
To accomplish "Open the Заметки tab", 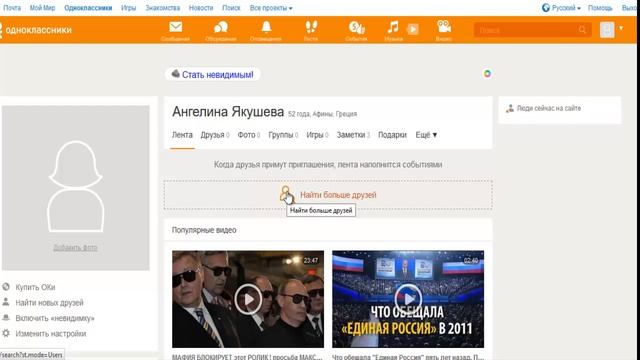I will click(x=353, y=135).
